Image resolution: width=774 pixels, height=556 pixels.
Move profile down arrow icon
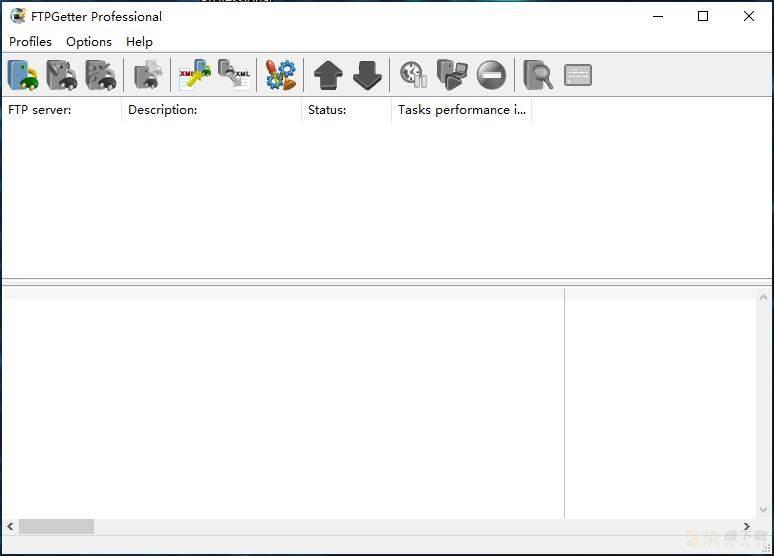click(367, 75)
